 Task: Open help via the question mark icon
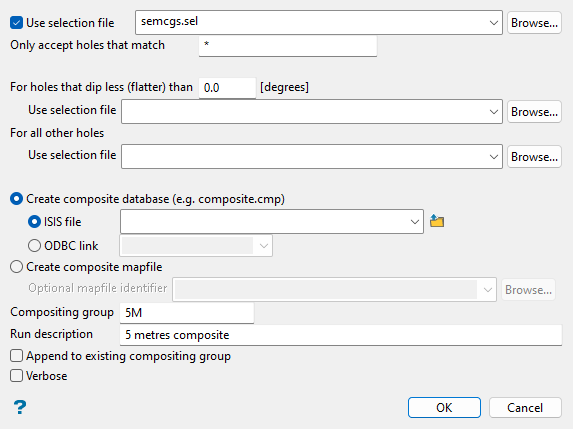pyautogui.click(x=20, y=407)
